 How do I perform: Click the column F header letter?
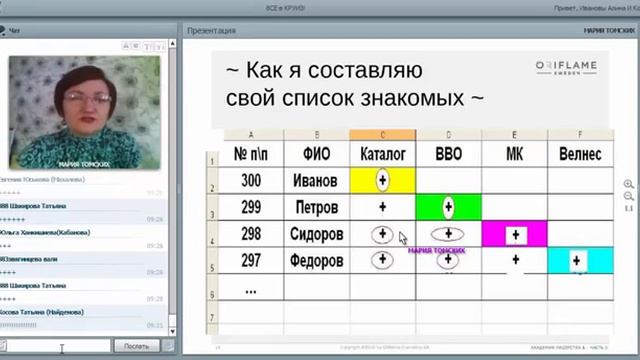tap(580, 135)
